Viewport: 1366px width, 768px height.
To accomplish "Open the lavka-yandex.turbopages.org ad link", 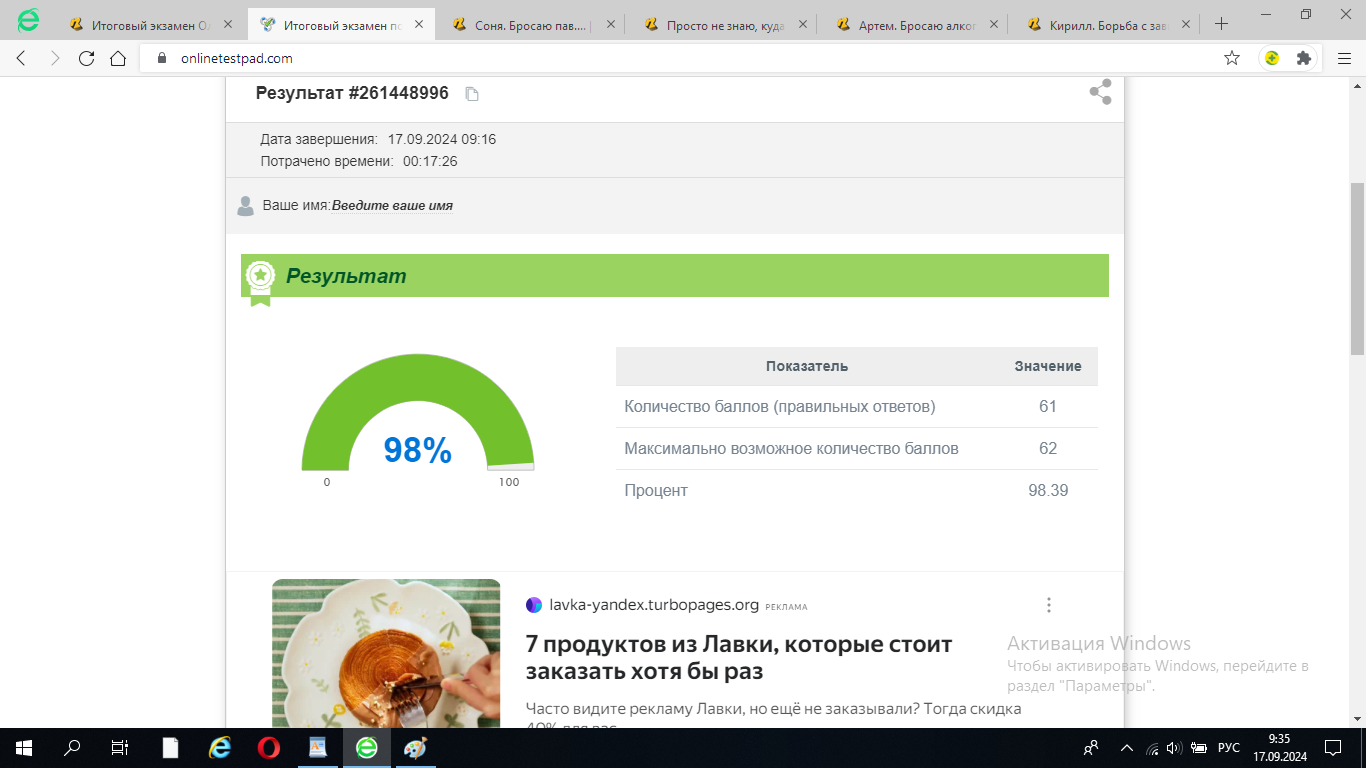I will 654,605.
